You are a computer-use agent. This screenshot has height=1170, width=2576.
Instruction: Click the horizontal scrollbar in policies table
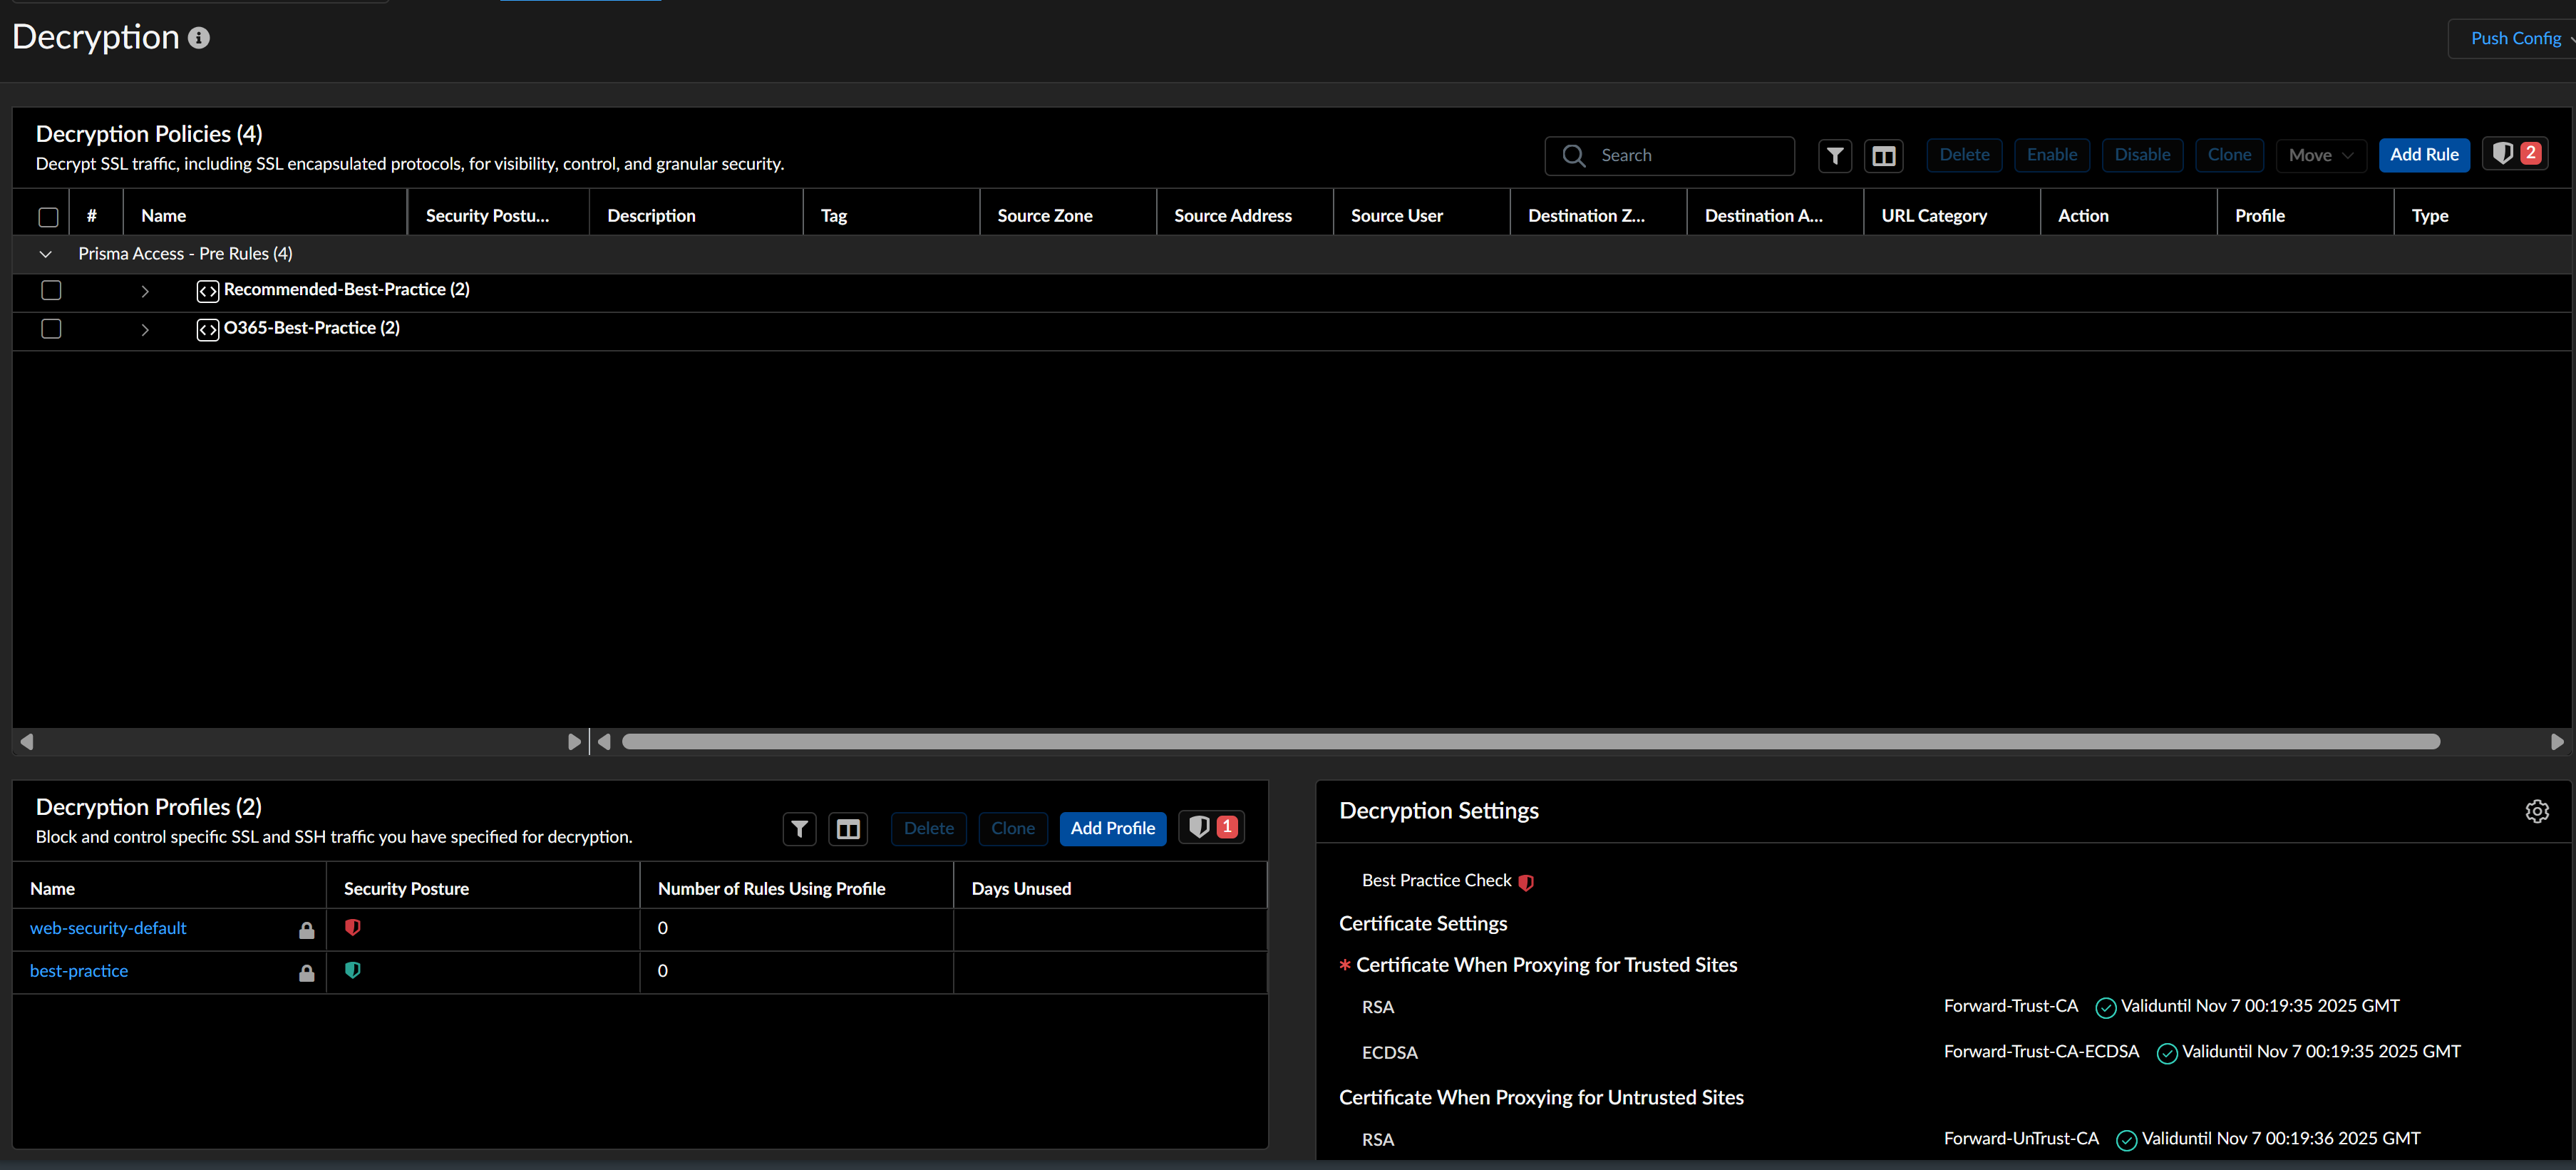pos(1530,741)
